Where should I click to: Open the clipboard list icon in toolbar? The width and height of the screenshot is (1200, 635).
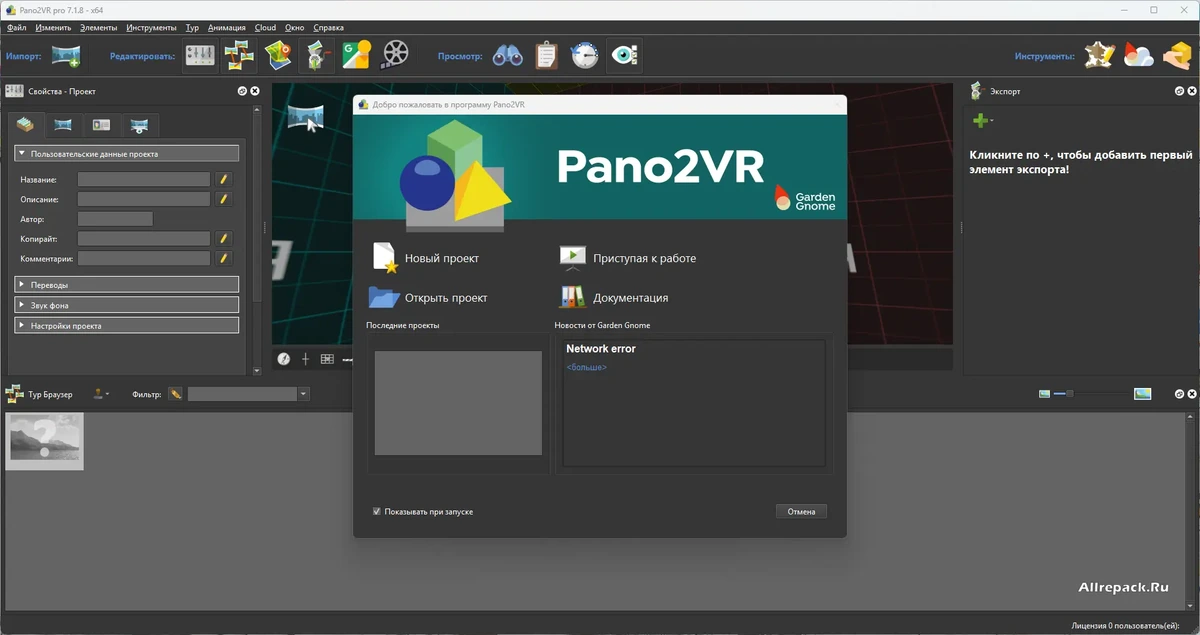point(546,56)
